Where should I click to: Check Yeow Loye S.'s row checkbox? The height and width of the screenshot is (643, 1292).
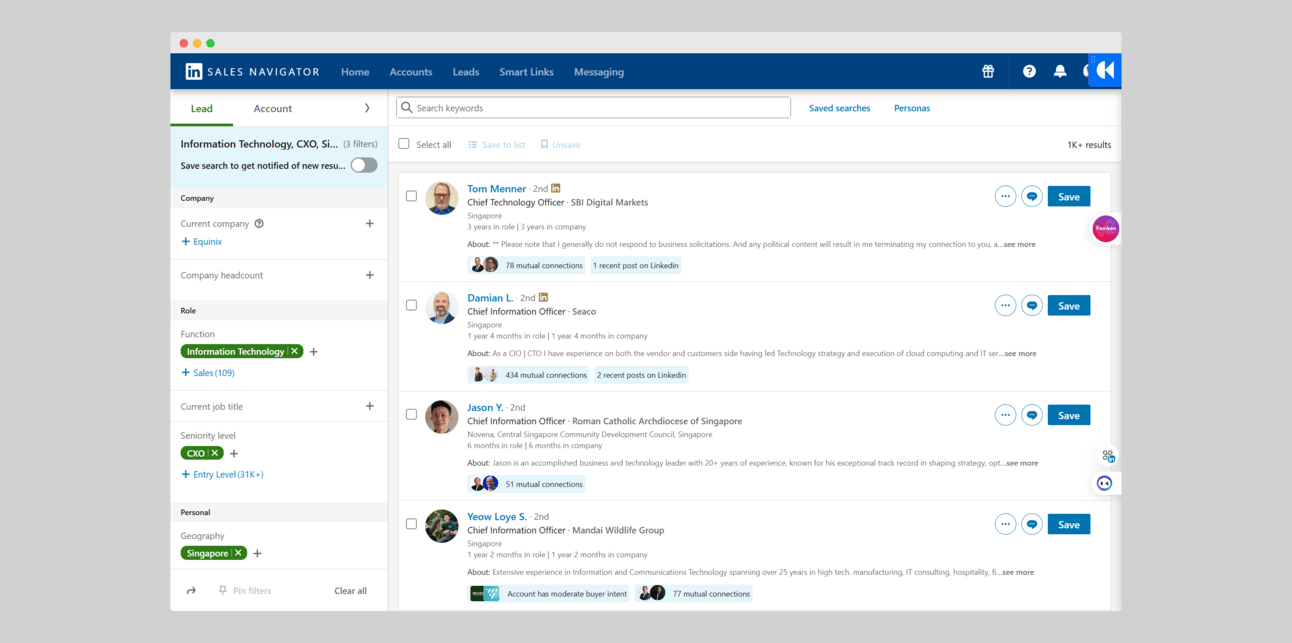[411, 524]
